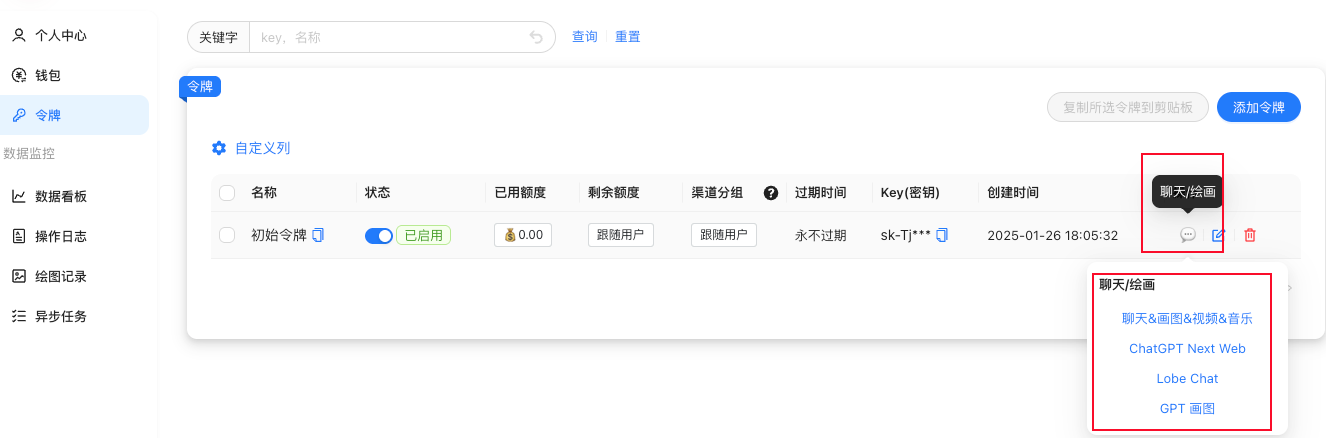This screenshot has width=1326, height=438.
Task: Click the blue 令牌 card label tag
Action: coord(200,87)
